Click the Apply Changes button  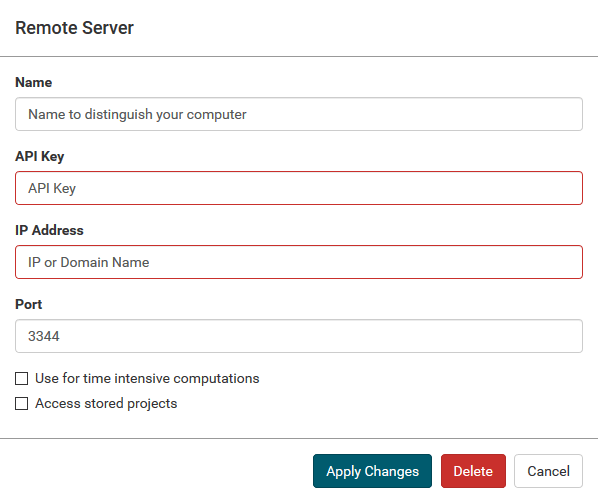tap(372, 471)
